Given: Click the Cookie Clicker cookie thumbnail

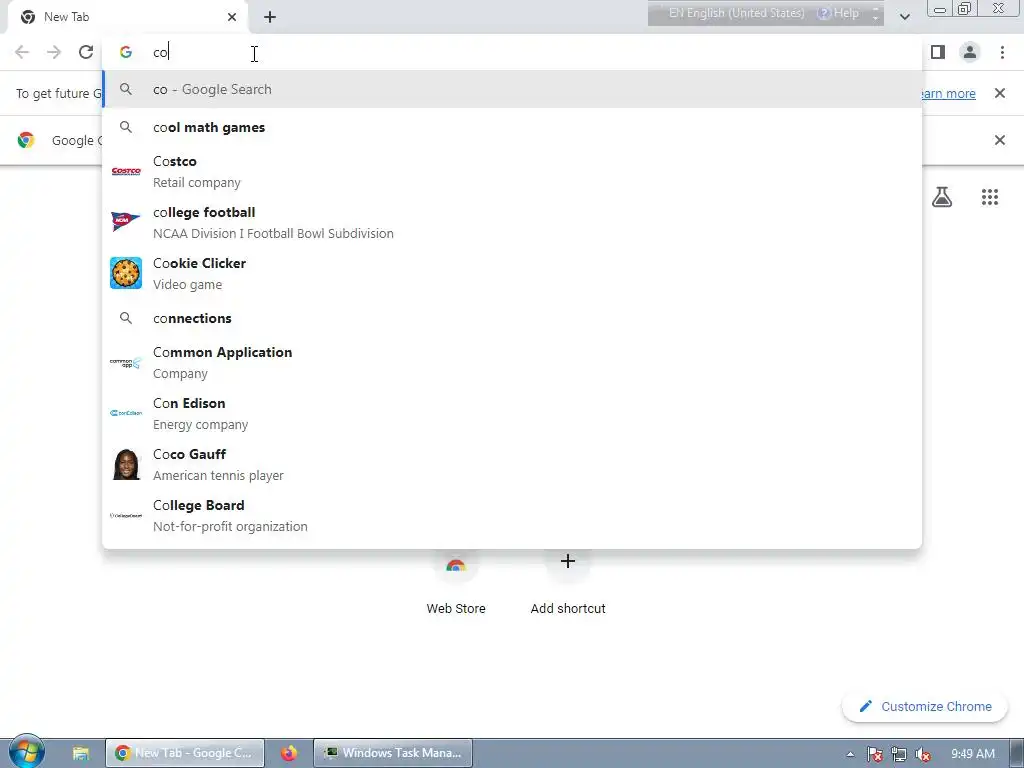Looking at the screenshot, I should (126, 273).
